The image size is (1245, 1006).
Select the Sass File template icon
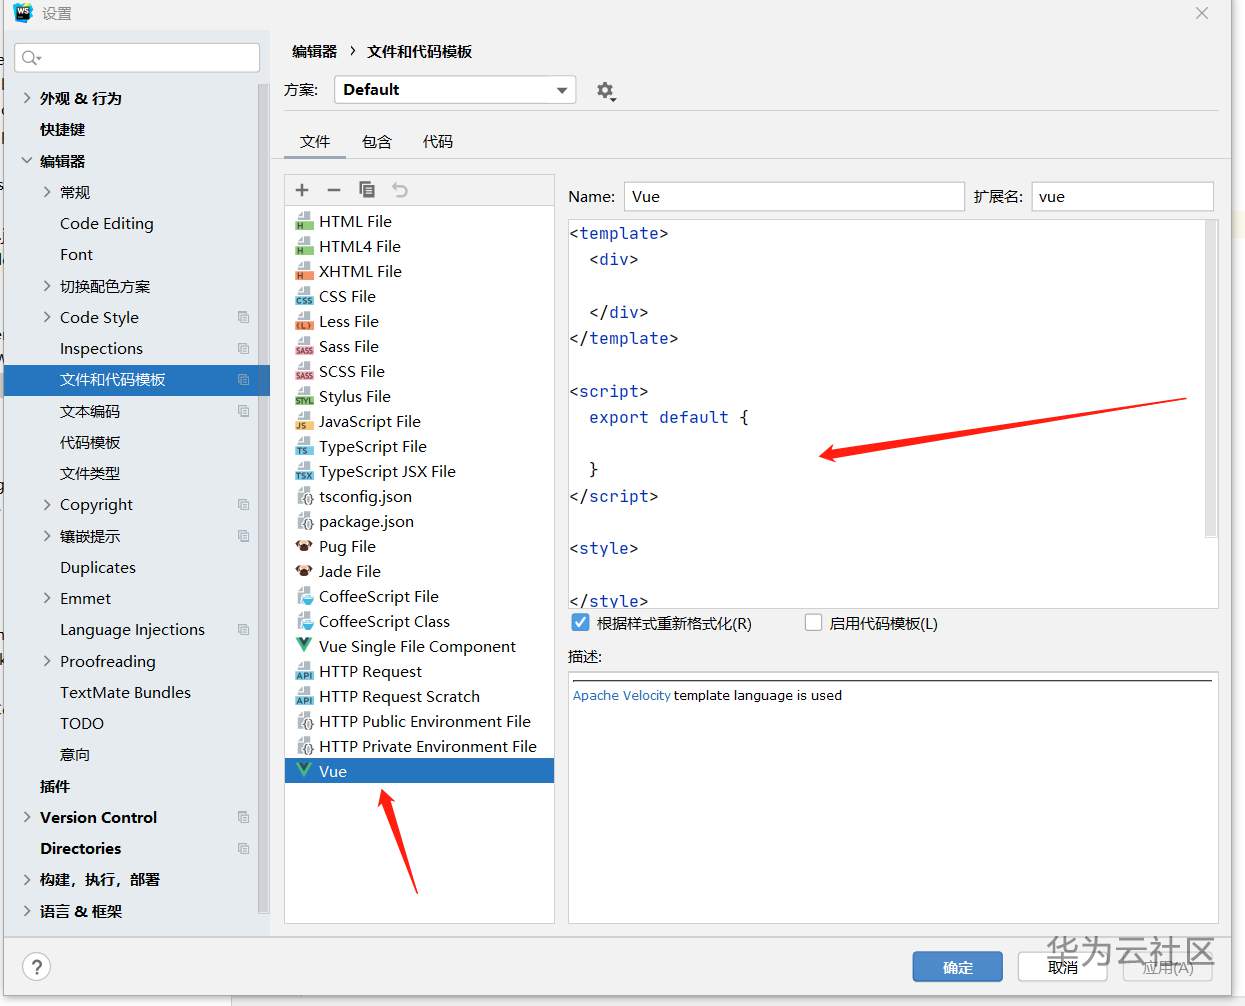304,346
